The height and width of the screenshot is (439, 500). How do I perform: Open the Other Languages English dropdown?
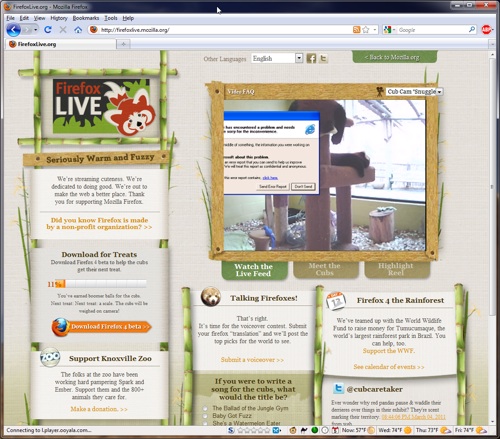click(277, 58)
